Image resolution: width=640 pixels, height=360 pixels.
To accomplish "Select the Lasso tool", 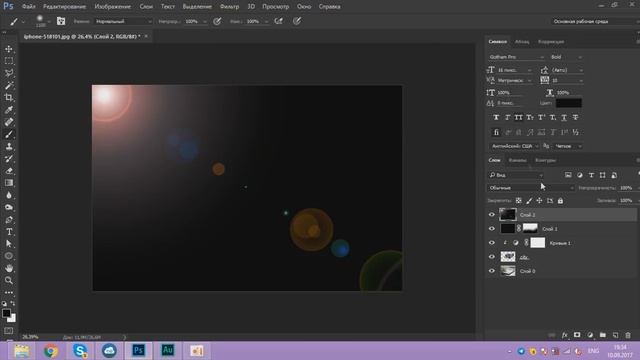I will 9,73.
